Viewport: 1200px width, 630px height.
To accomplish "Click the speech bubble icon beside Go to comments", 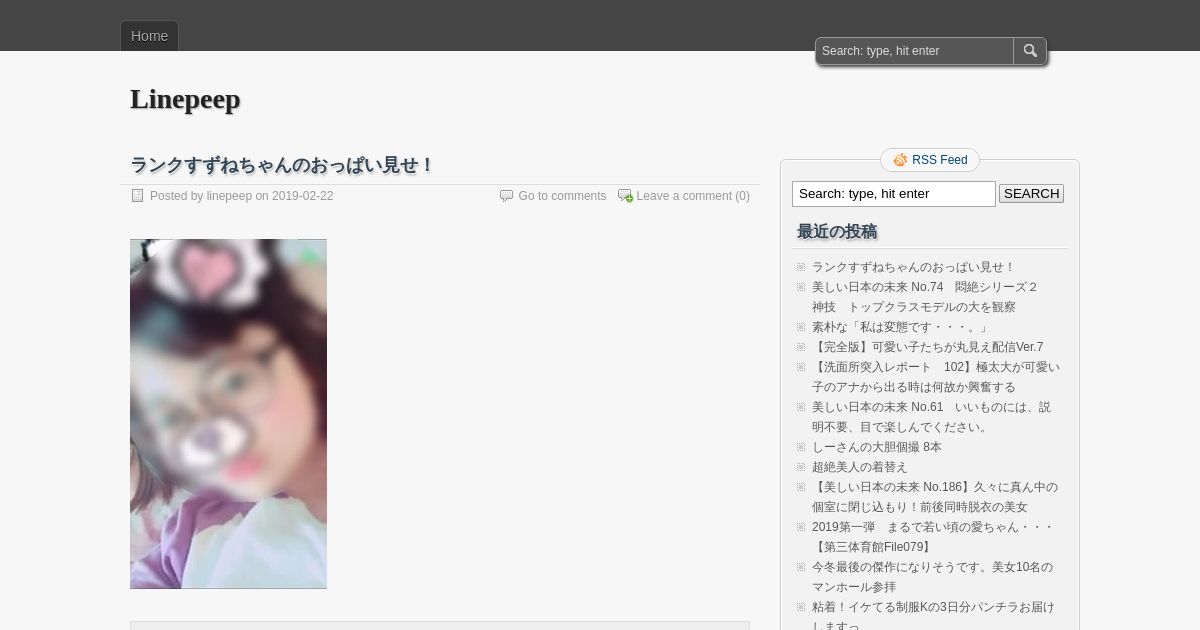I will coord(507,196).
